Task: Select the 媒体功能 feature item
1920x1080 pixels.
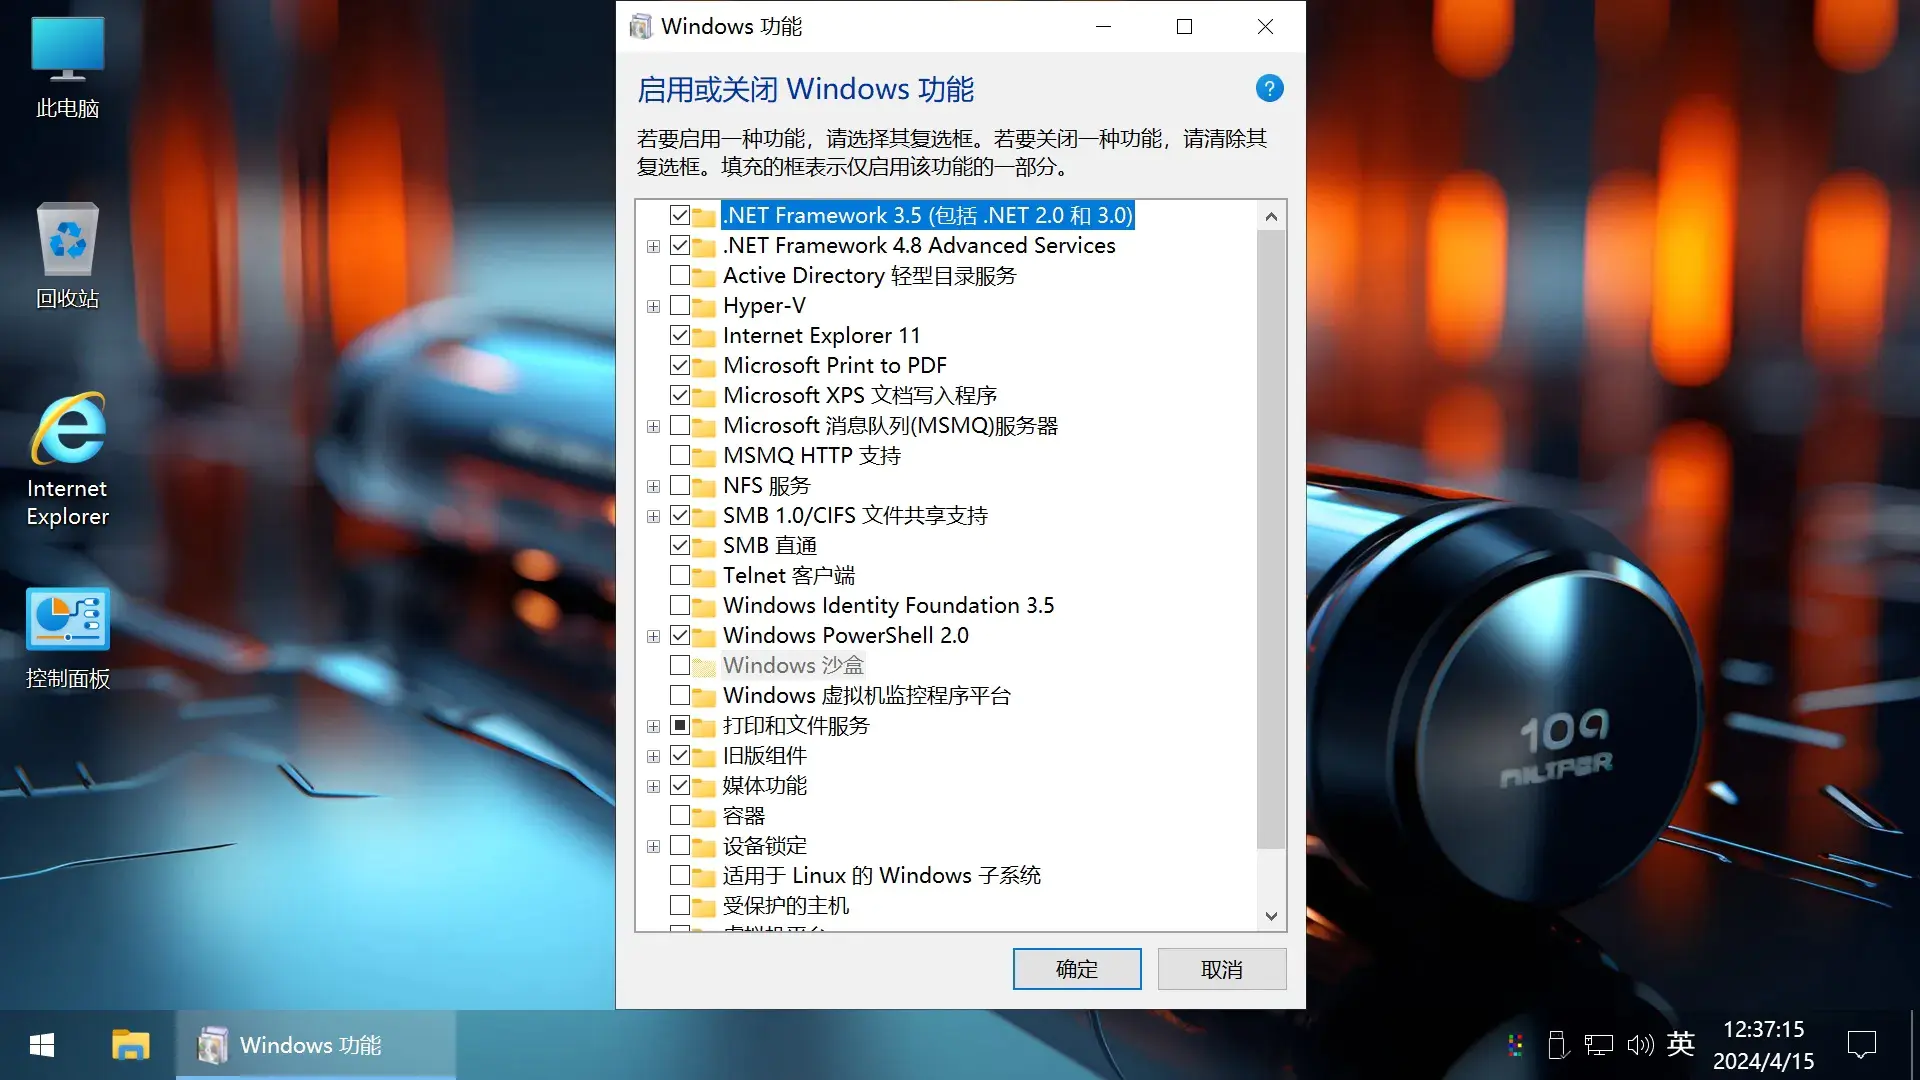Action: (x=766, y=785)
